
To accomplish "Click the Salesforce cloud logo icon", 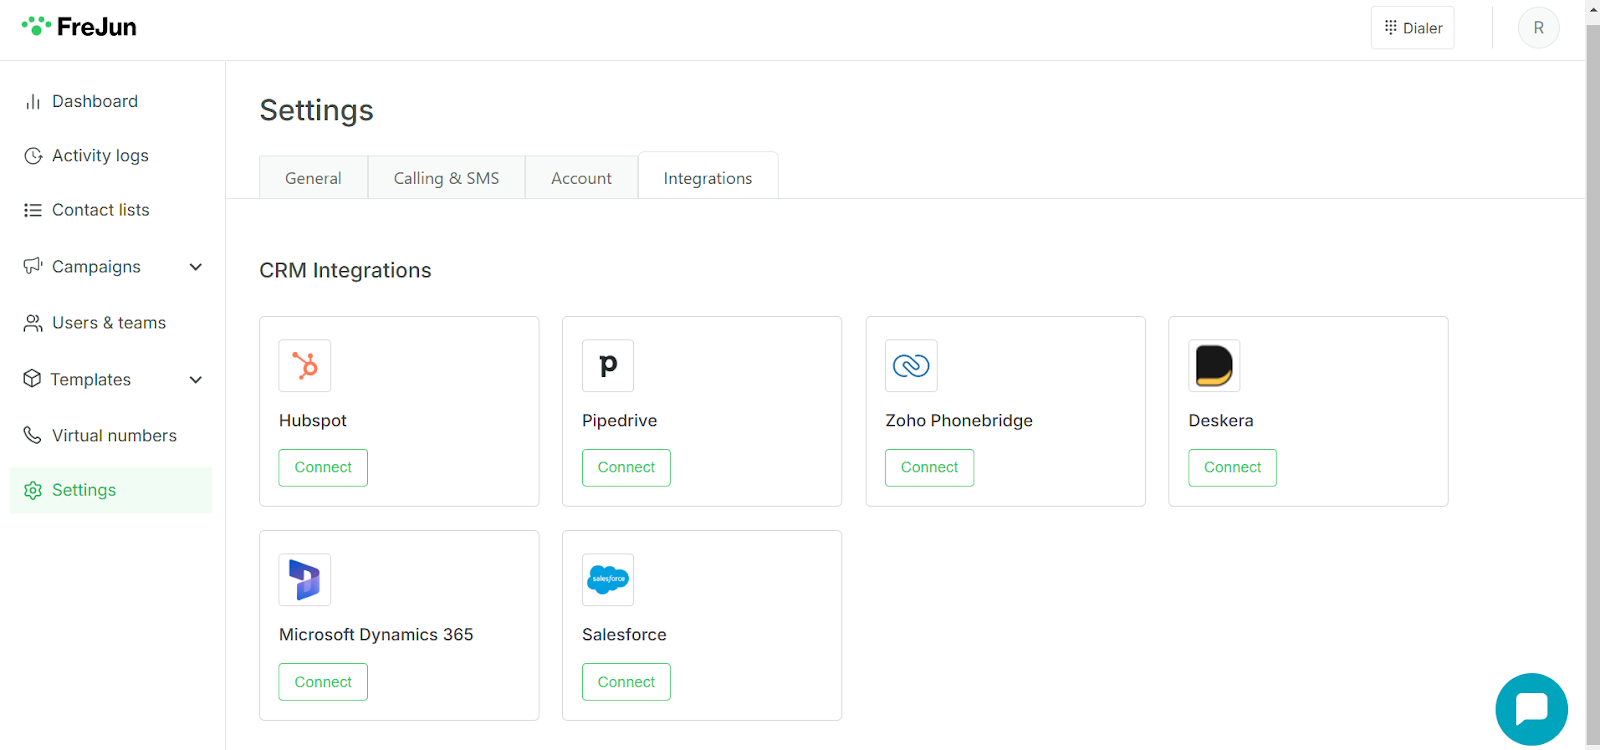I will pos(608,580).
